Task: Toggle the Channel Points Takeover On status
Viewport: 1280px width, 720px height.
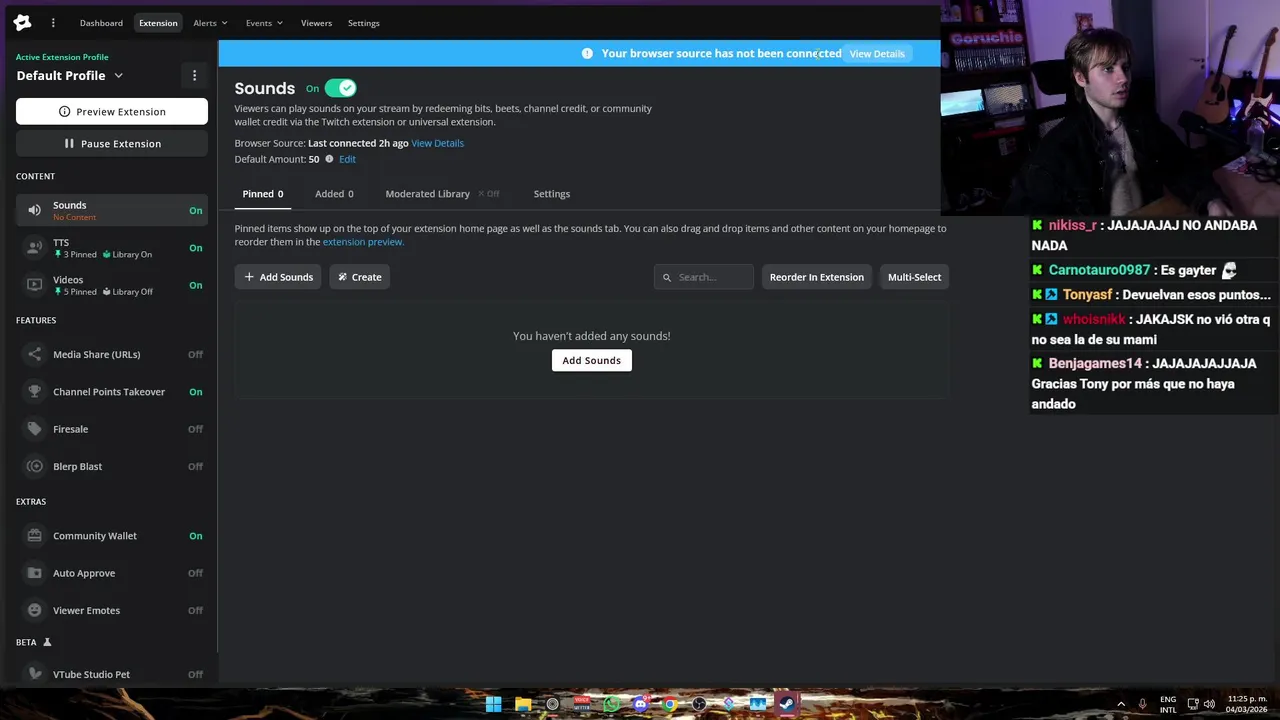Action: 196,392
